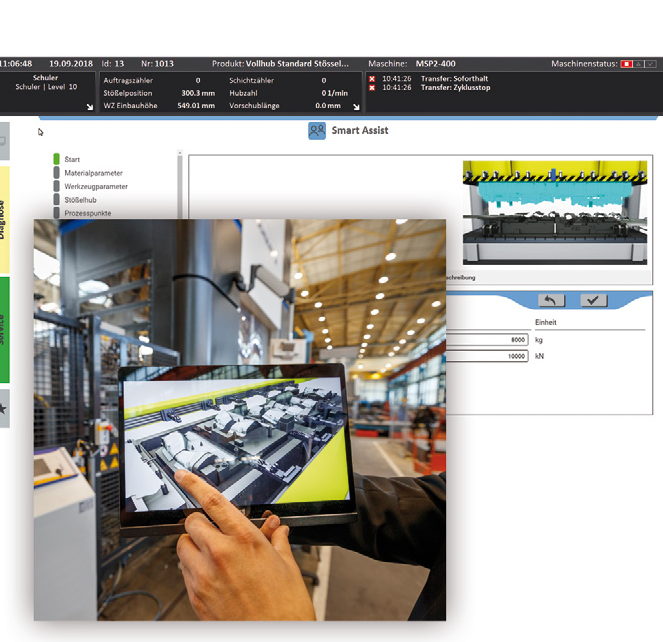Click the step list scrollbar
This screenshot has width=663, height=642.
click(180, 184)
